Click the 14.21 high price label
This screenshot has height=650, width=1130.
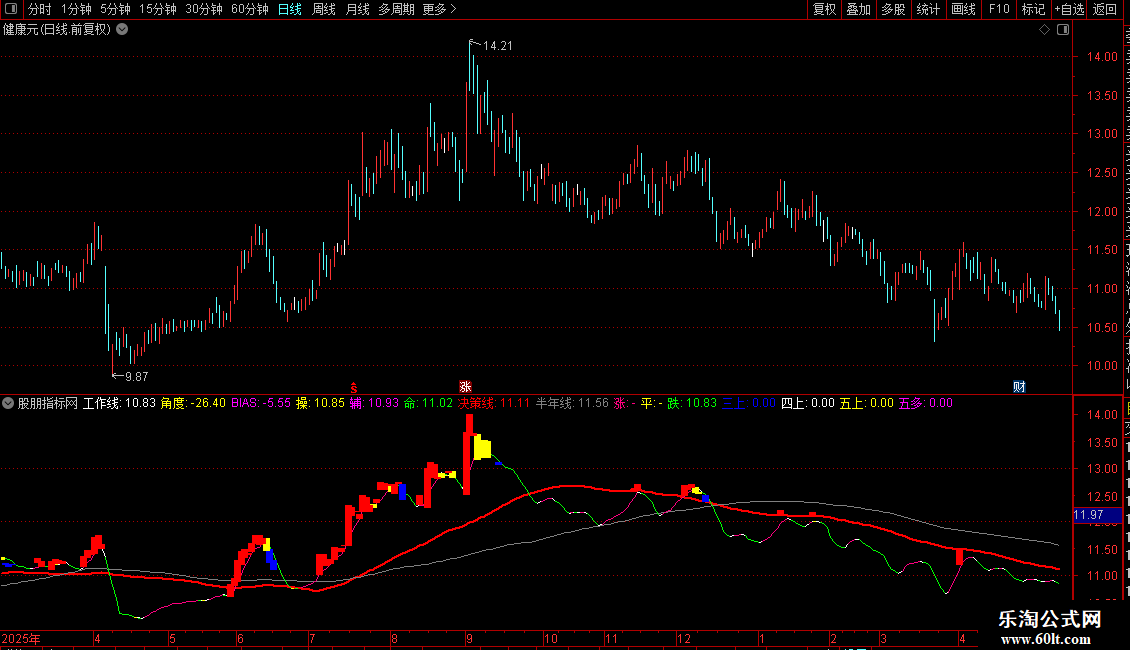click(497, 45)
